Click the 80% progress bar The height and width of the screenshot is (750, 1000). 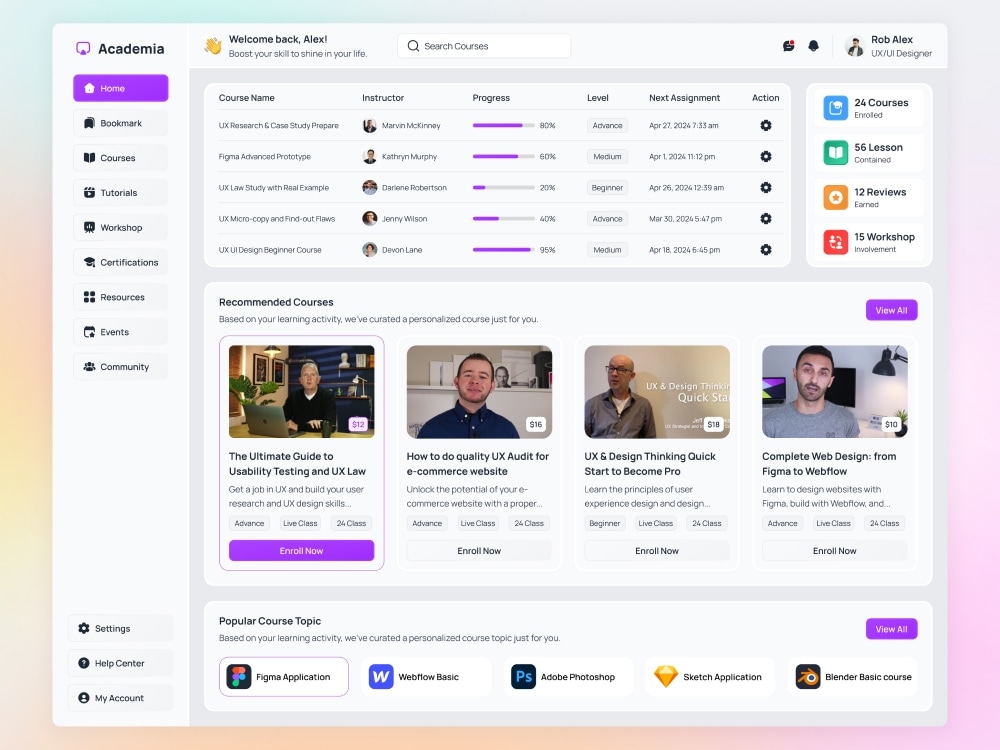[503, 126]
